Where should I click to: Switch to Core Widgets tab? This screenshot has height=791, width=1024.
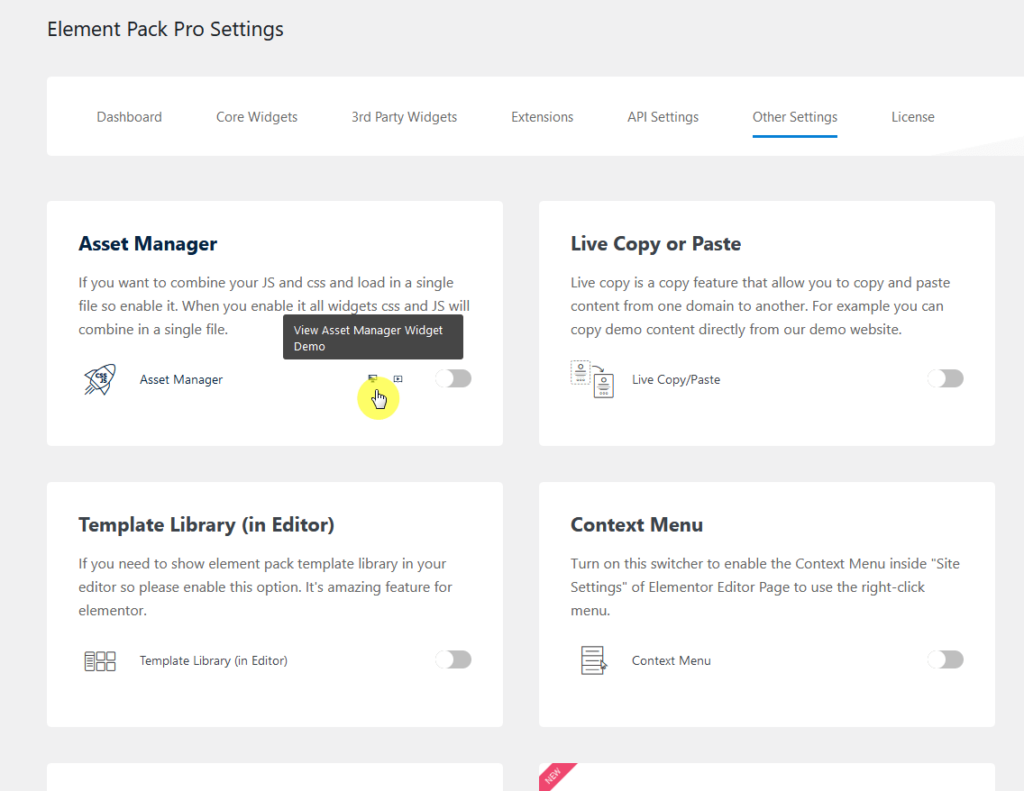point(257,117)
